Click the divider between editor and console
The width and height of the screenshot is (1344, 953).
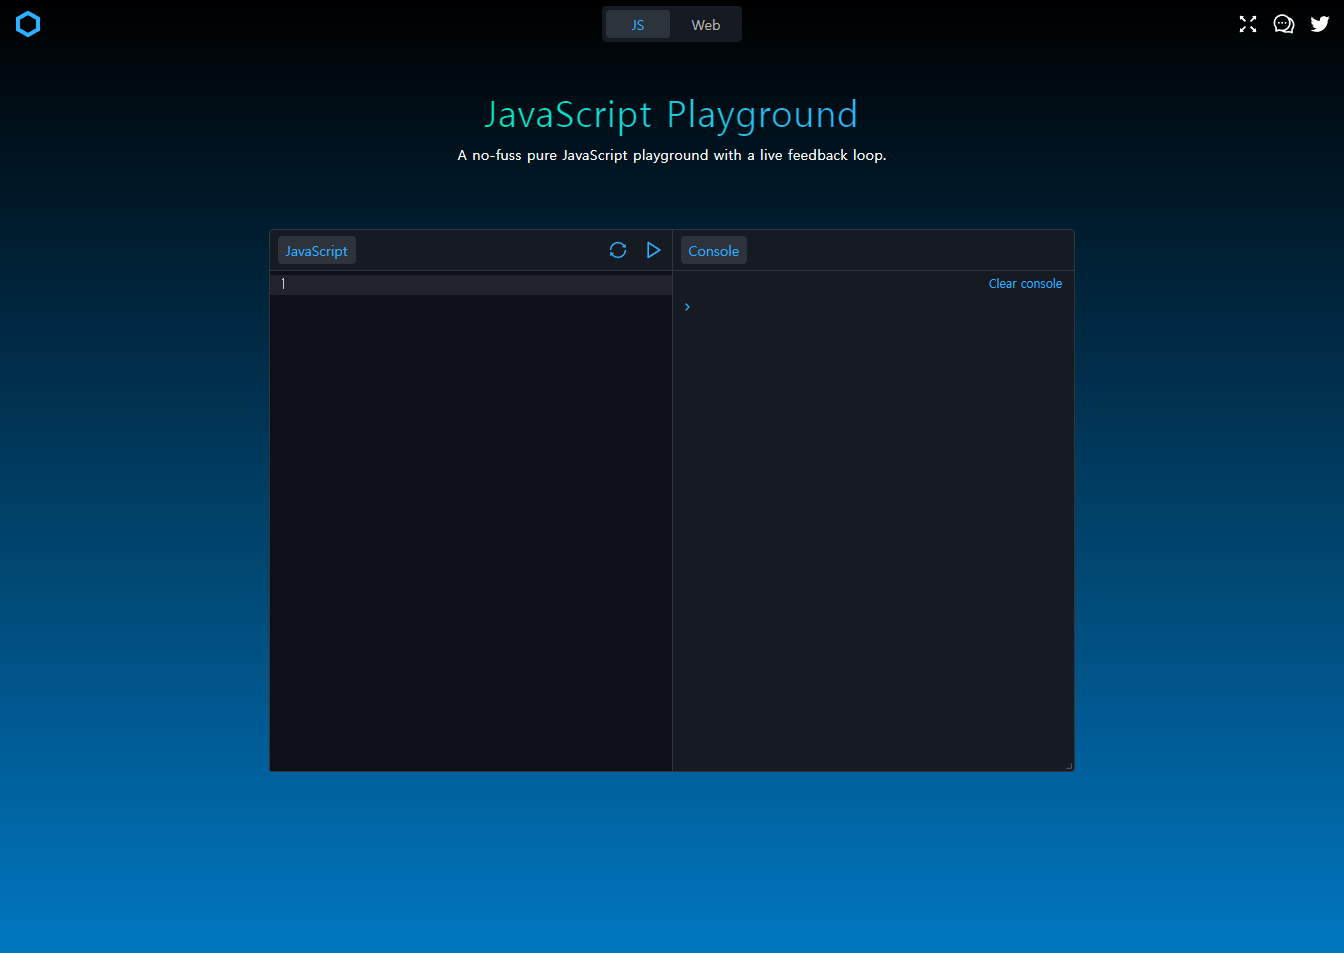click(x=672, y=520)
